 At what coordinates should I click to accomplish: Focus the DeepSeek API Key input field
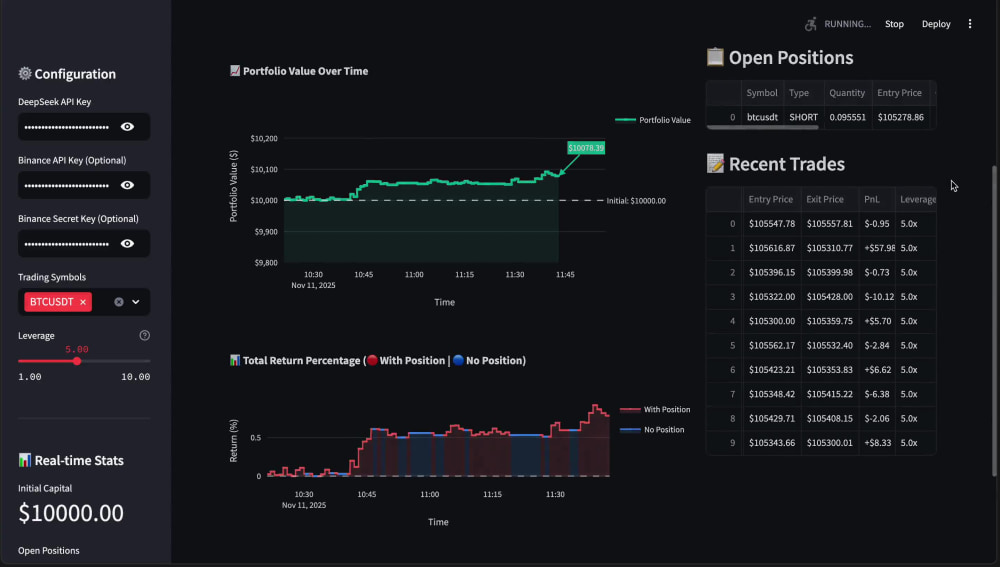[x=69, y=127]
